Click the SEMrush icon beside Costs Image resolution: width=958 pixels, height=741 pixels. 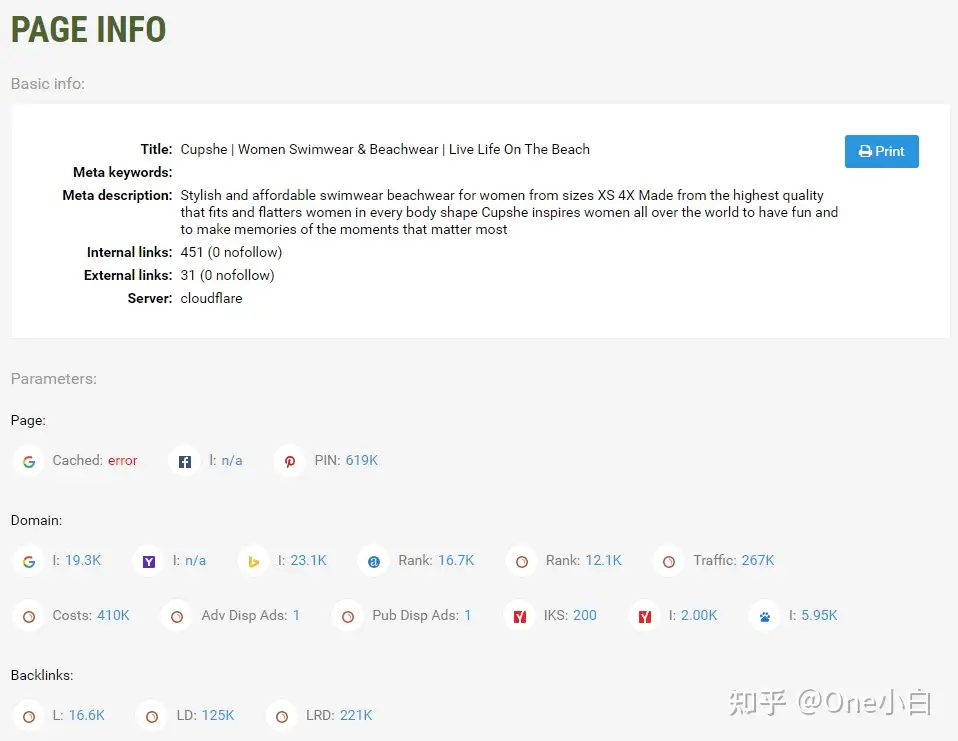[x=29, y=616]
